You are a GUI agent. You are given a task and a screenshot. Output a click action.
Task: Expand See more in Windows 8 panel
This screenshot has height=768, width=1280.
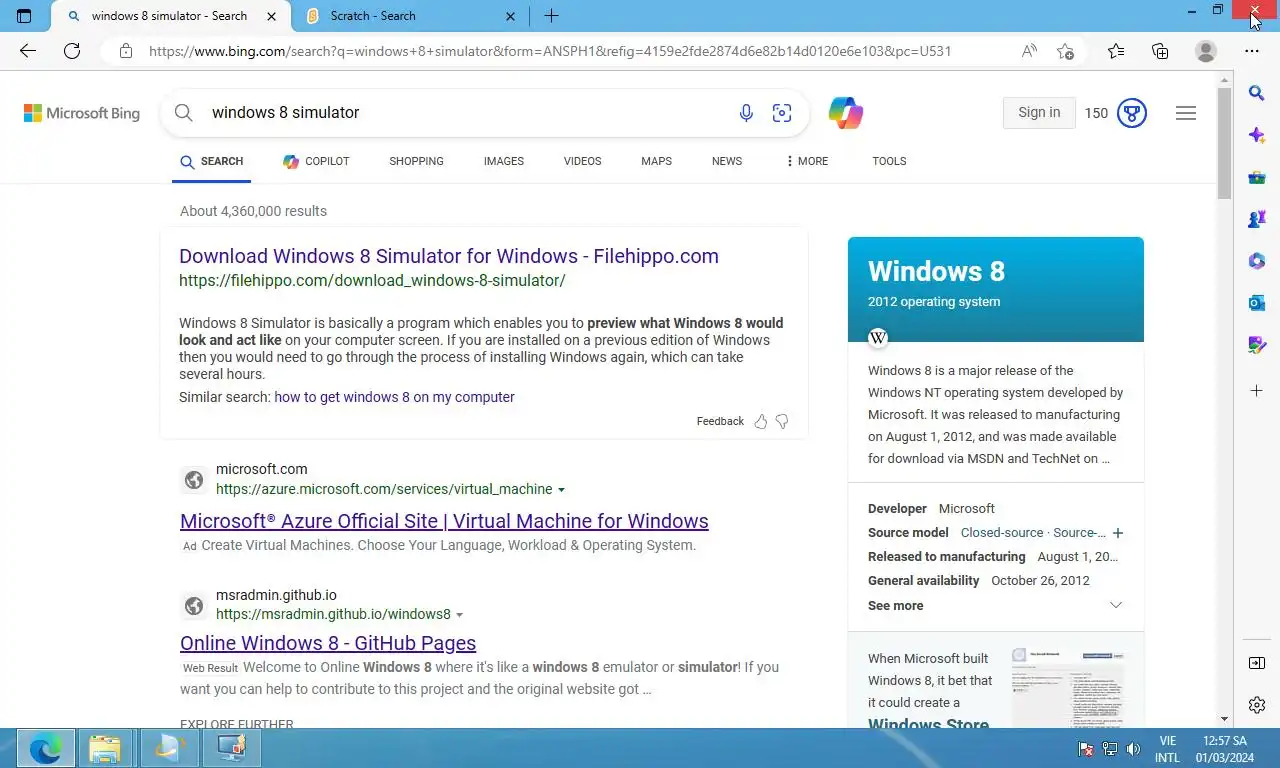995,605
